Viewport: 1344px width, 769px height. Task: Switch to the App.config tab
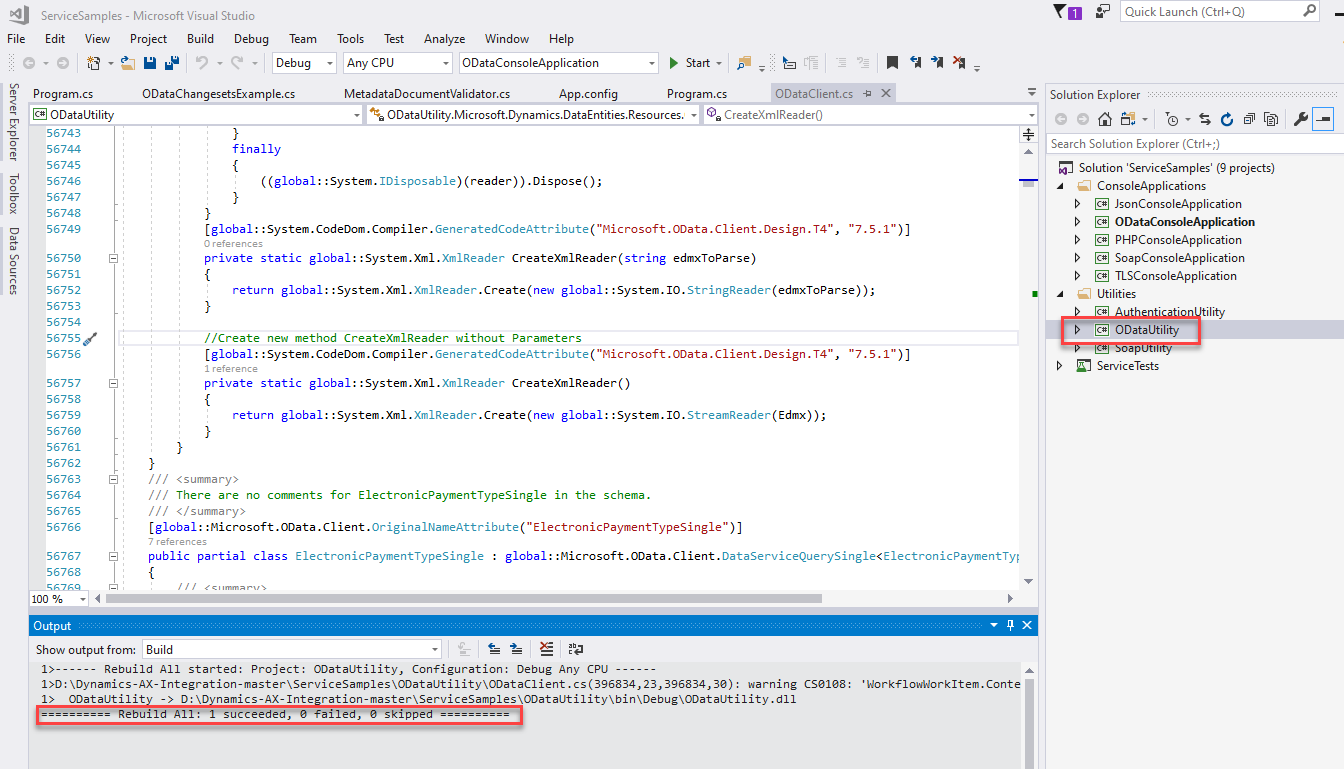pyautogui.click(x=588, y=94)
